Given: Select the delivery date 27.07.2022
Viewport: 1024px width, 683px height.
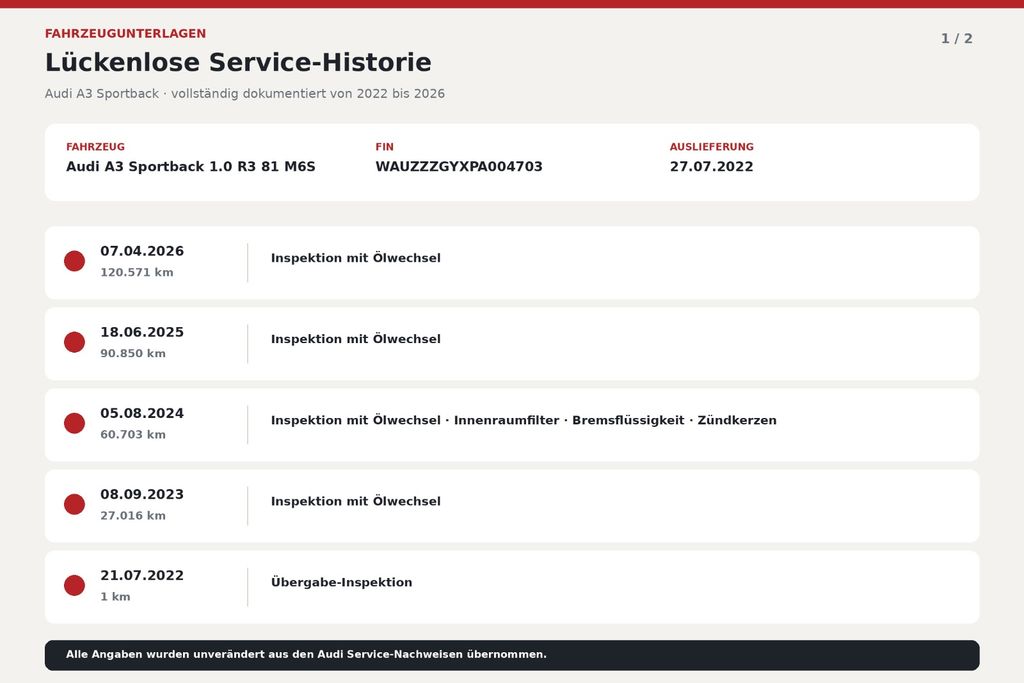Looking at the screenshot, I should click(712, 167).
